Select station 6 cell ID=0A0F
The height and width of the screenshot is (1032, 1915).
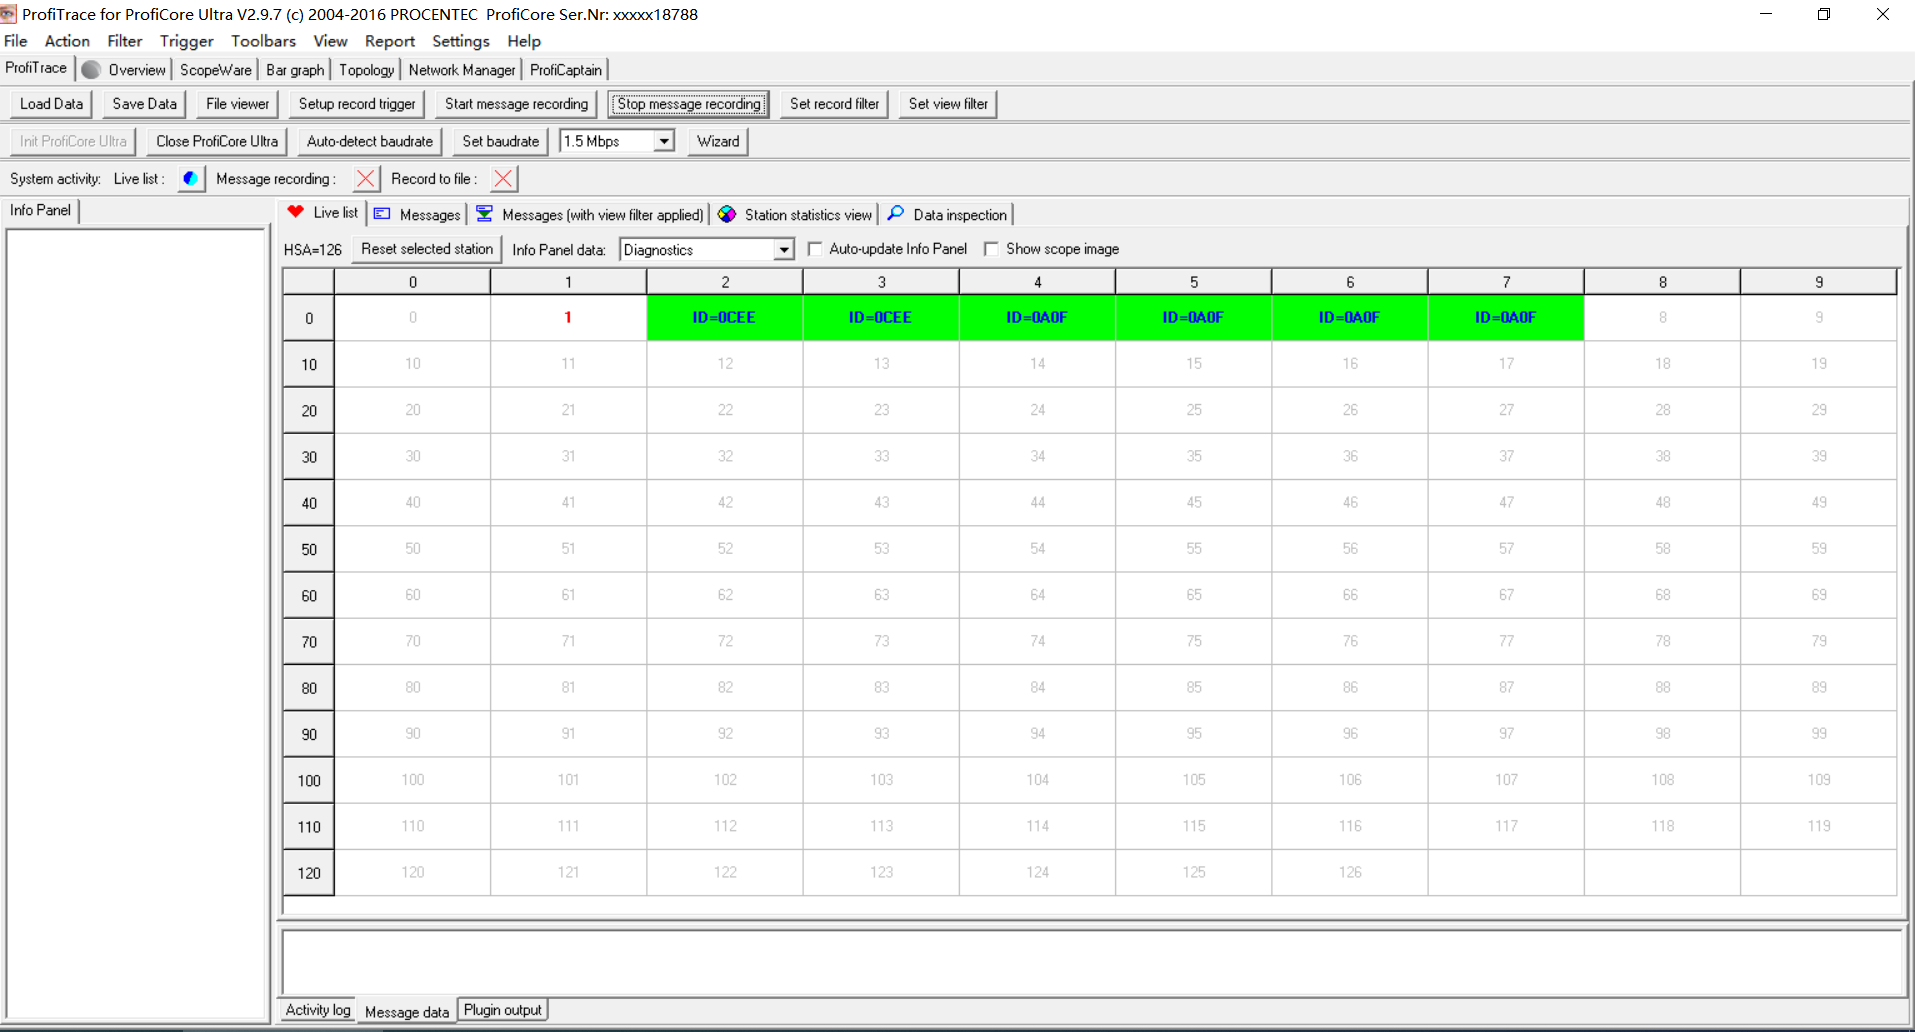(x=1350, y=317)
